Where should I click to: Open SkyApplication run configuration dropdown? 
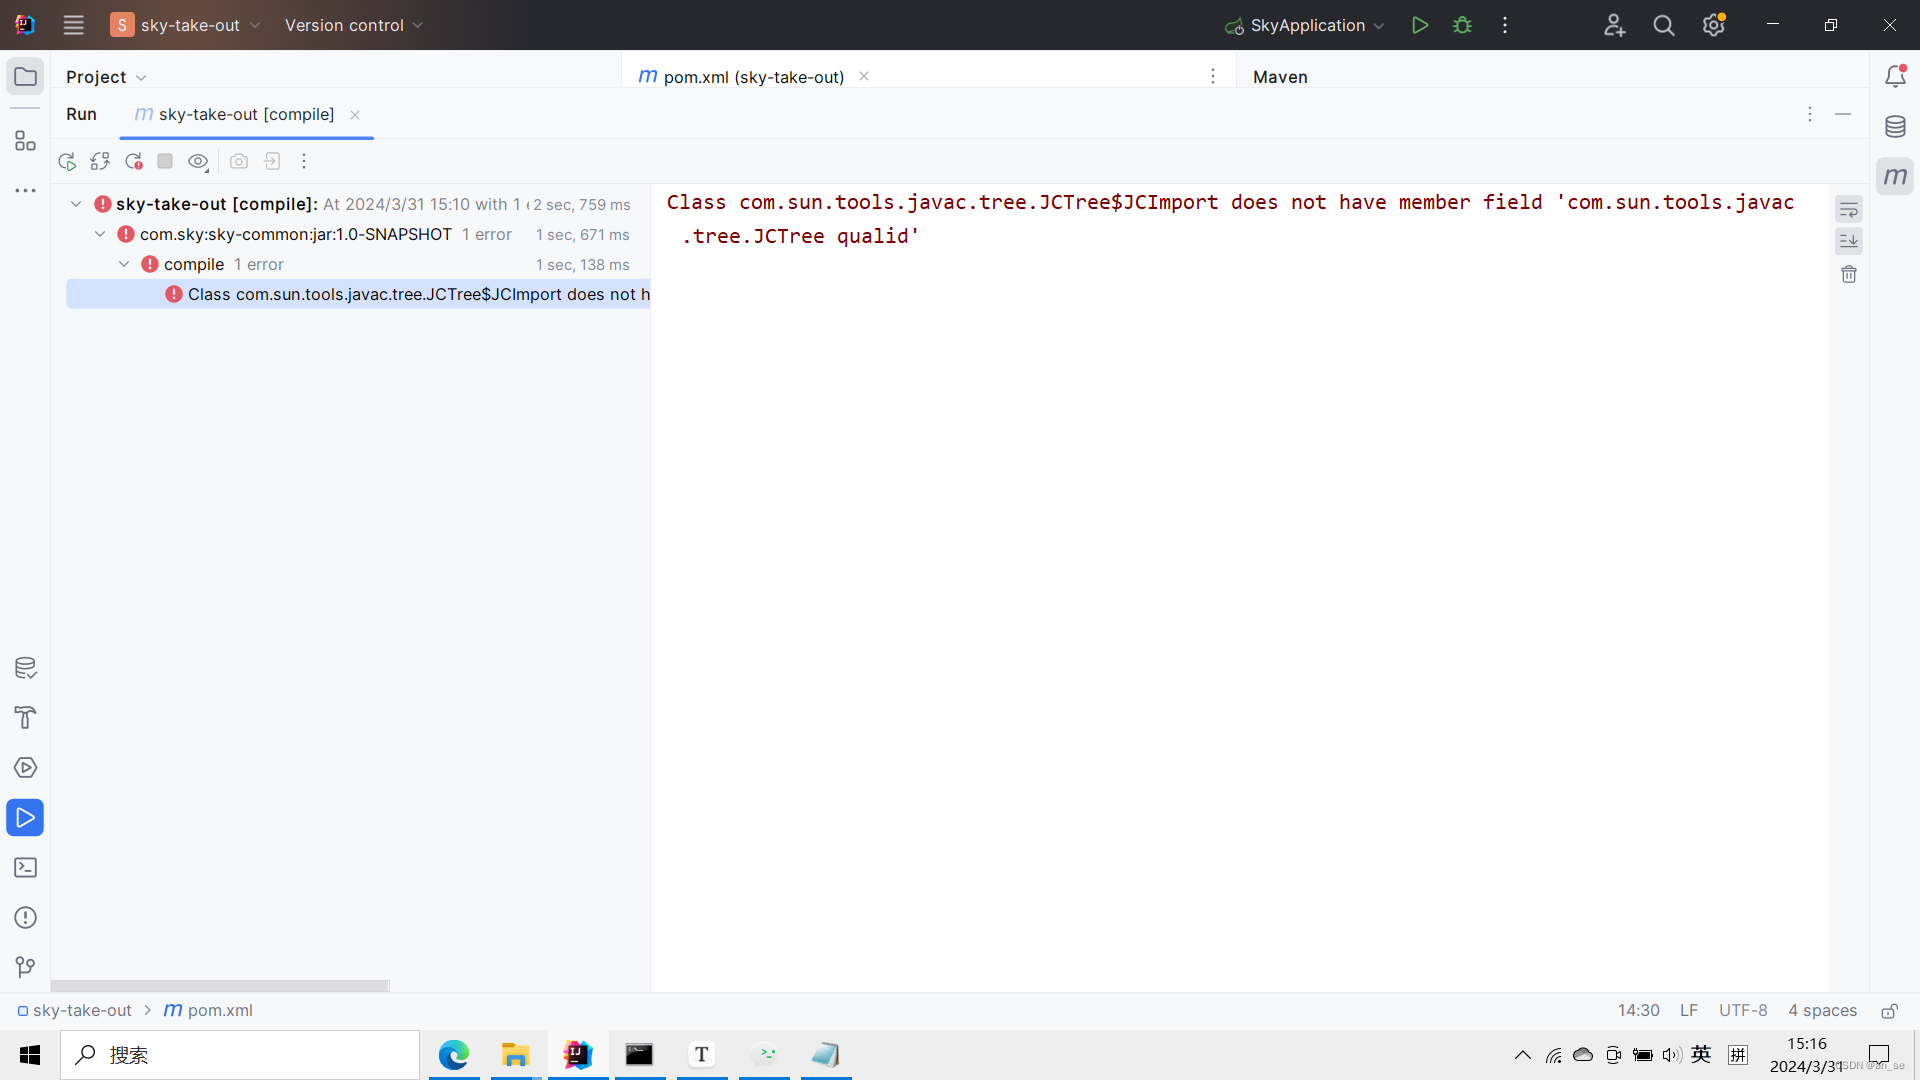point(1305,25)
